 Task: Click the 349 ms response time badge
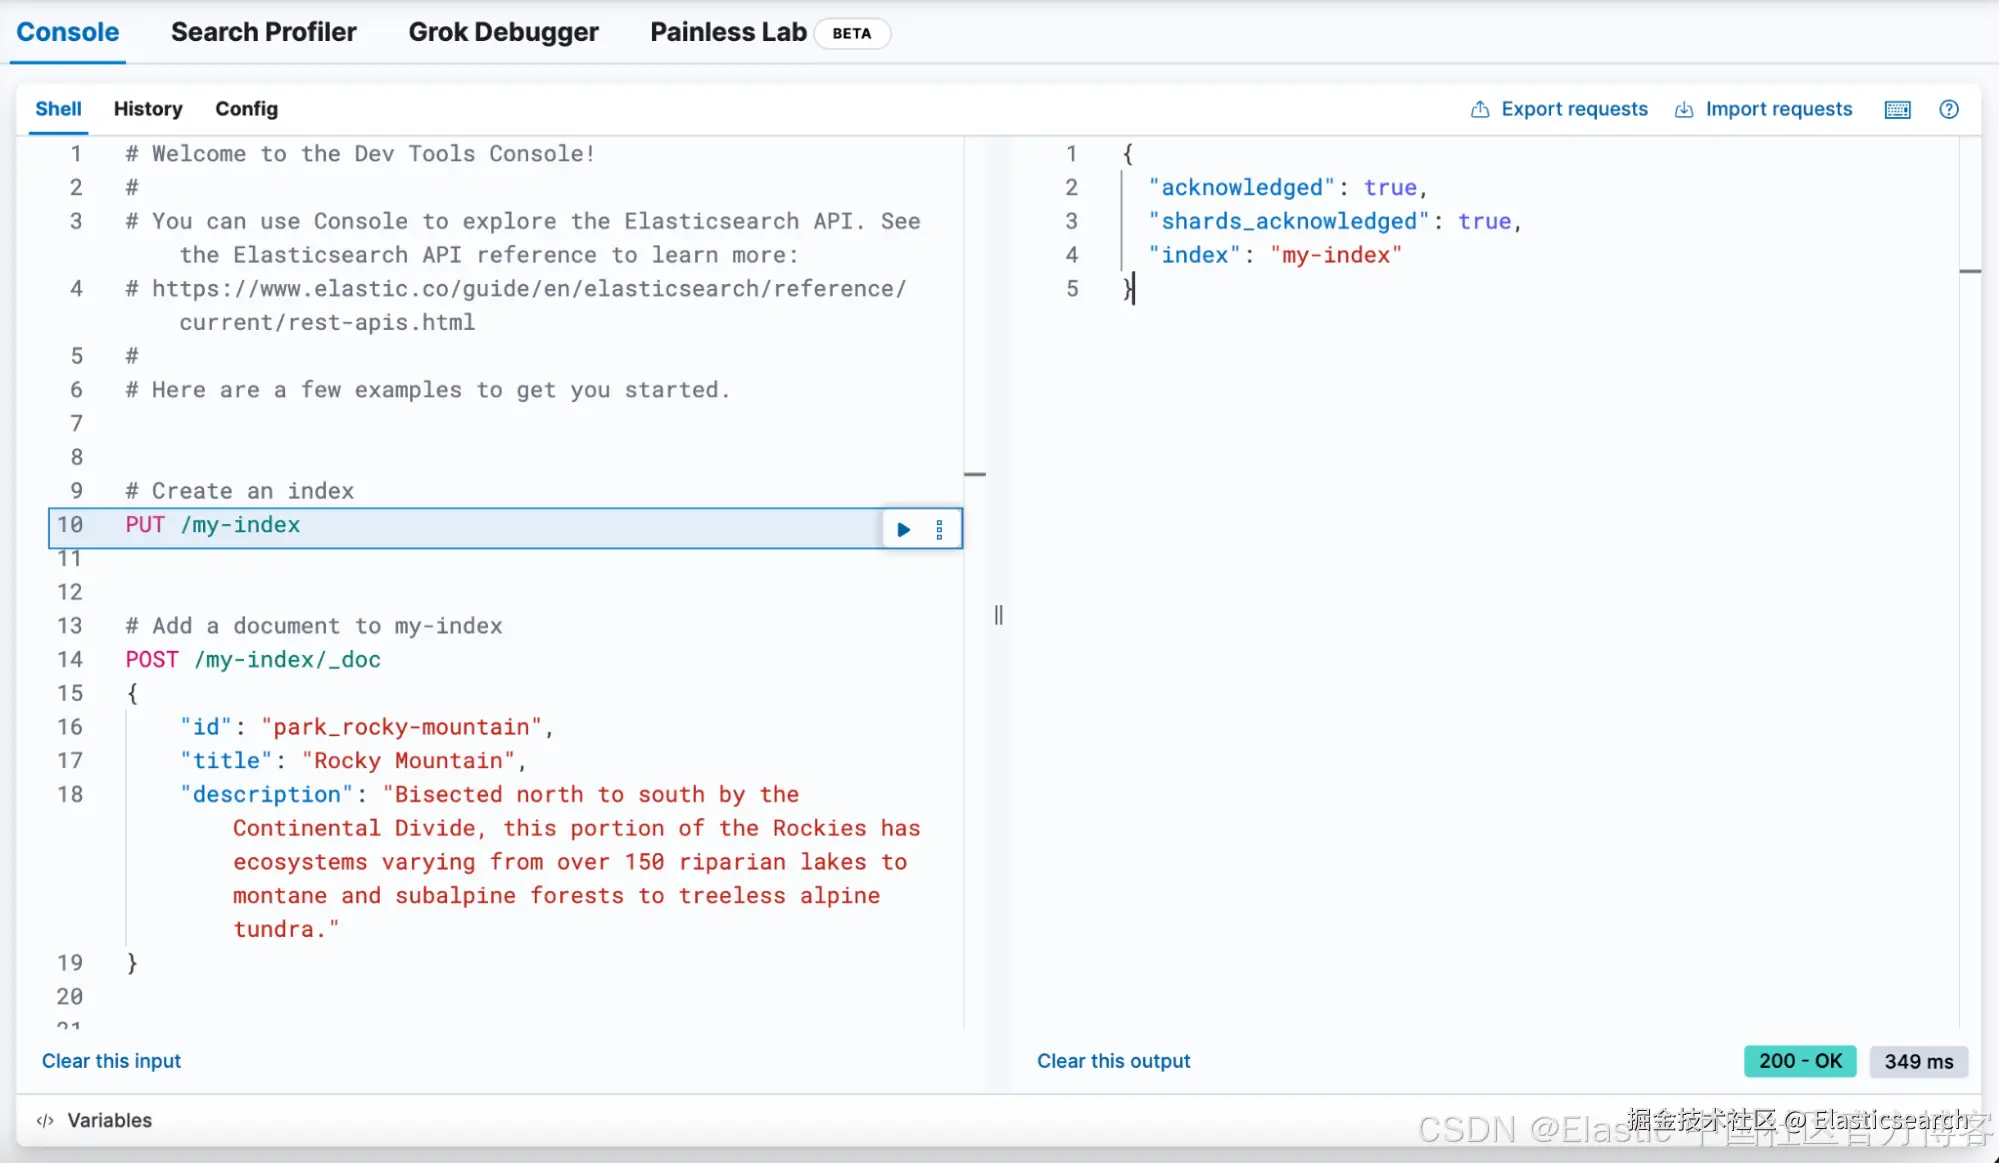[x=1918, y=1061]
